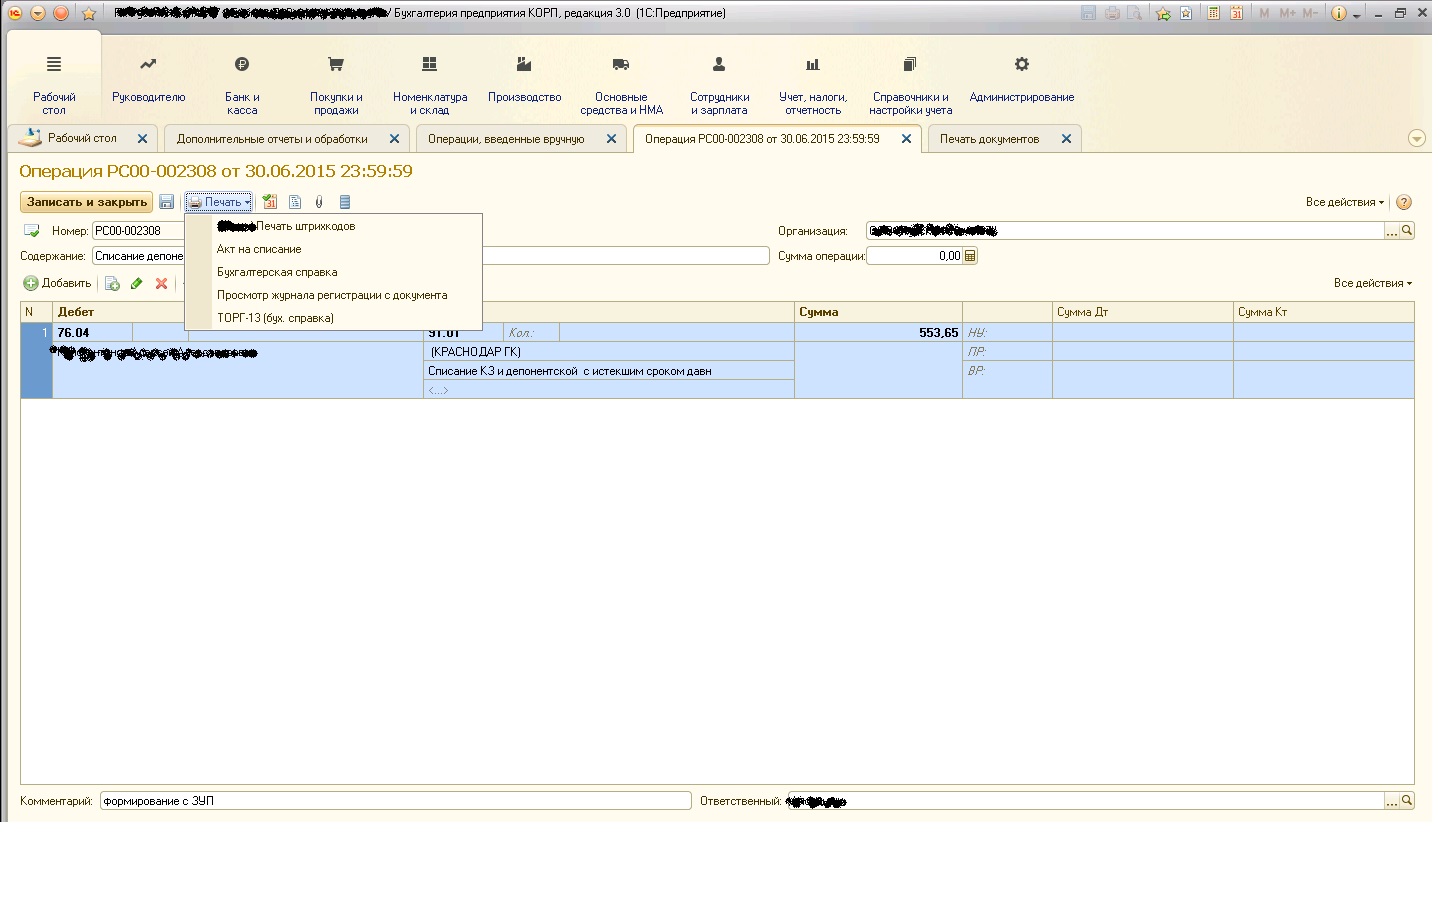Switch to the Рабочий стол tab
The image size is (1440, 900).
[x=82, y=139]
